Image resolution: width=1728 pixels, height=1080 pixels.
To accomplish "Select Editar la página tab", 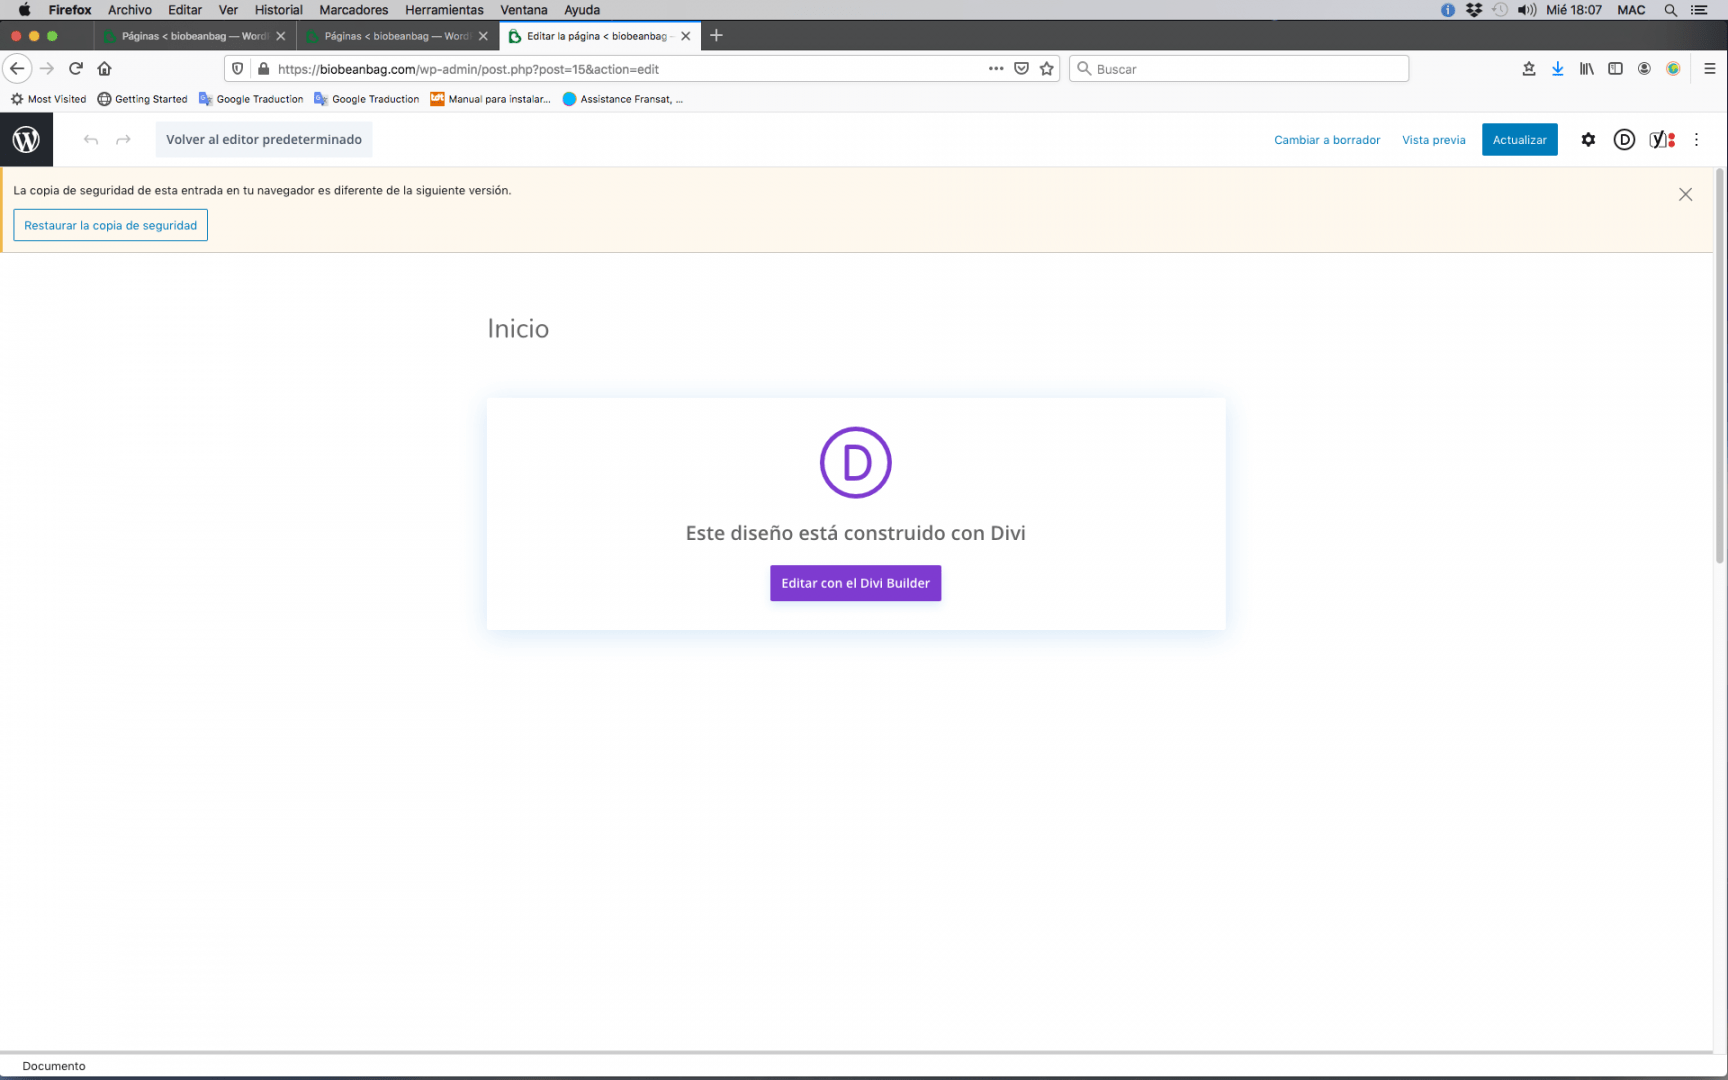I will coord(598,36).
